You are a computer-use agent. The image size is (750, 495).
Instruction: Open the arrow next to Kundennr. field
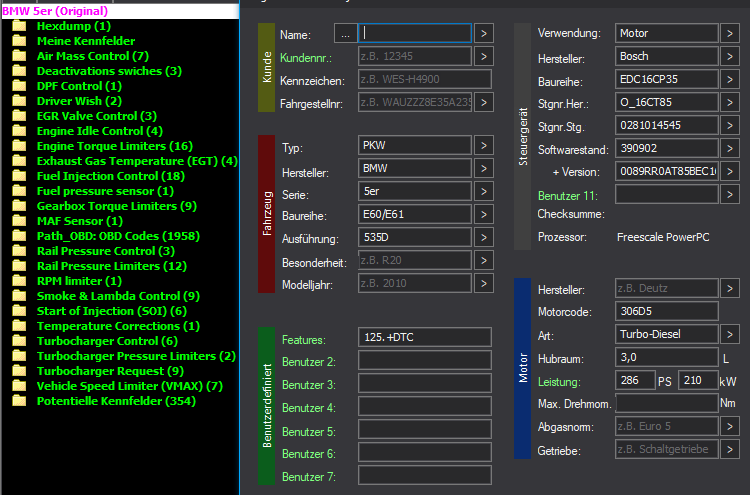coord(484,56)
